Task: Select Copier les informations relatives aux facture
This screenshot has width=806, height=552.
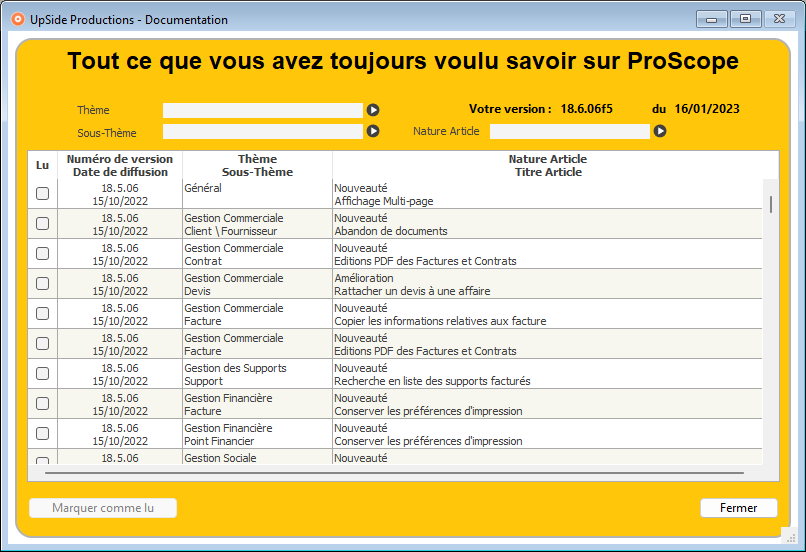Action: tap(440, 321)
